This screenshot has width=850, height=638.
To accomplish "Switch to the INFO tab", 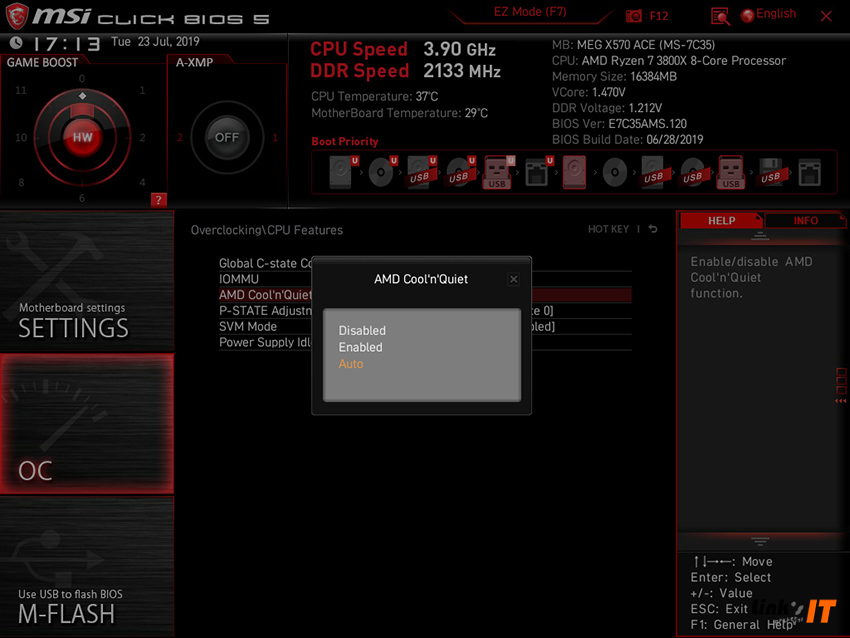I will click(805, 221).
